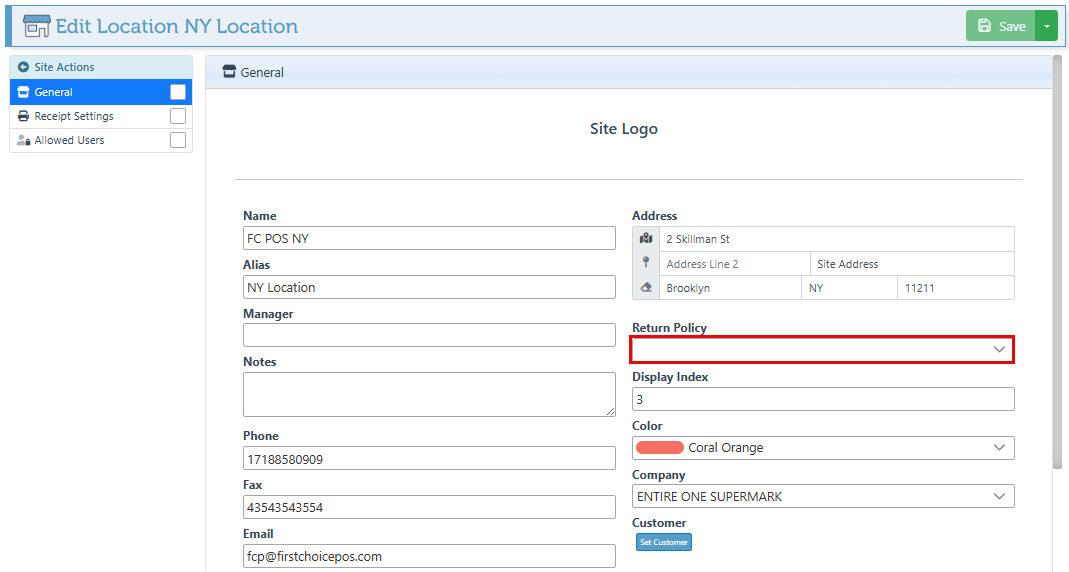Click the store icon in General sidebar item

pyautogui.click(x=23, y=92)
